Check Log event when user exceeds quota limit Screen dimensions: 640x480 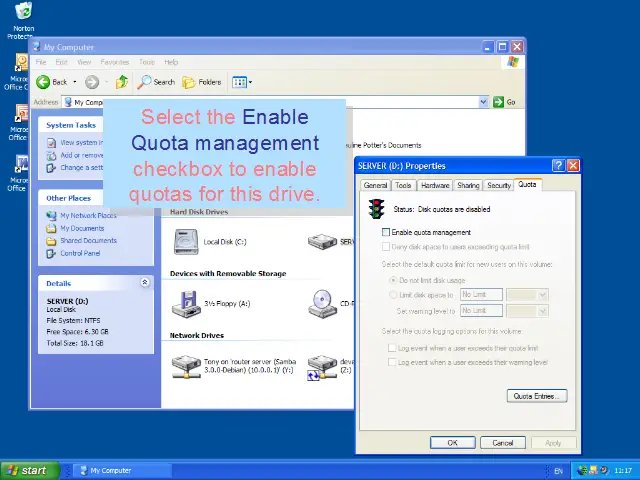392,348
